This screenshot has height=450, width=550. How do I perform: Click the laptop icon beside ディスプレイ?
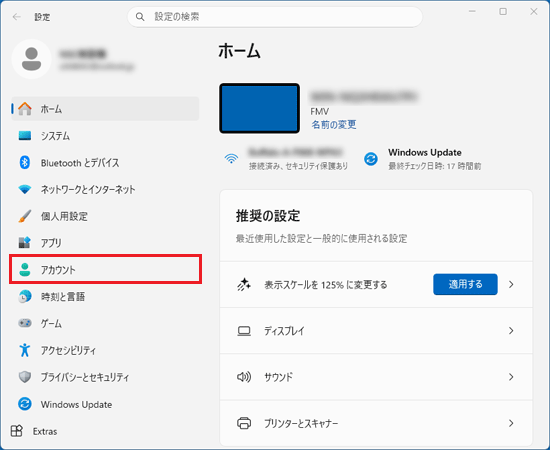point(244,331)
